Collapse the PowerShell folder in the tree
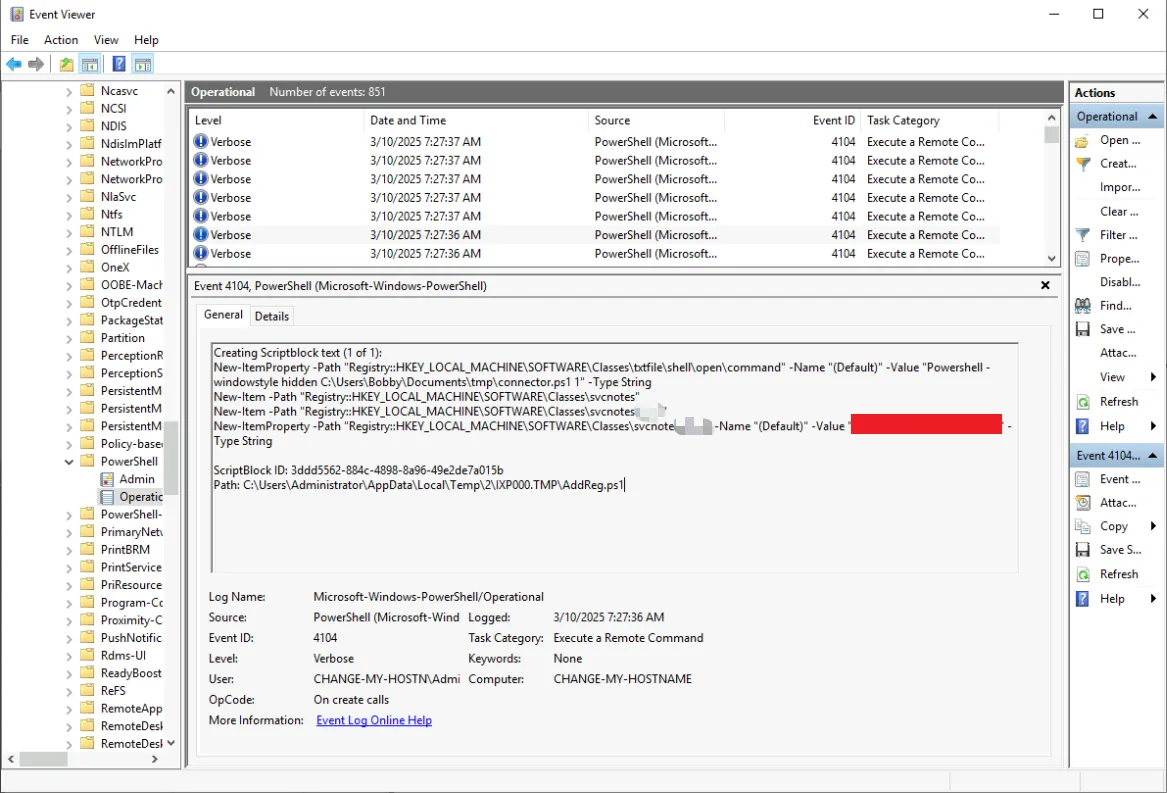Screen dimensions: 1167x793 coord(70,462)
